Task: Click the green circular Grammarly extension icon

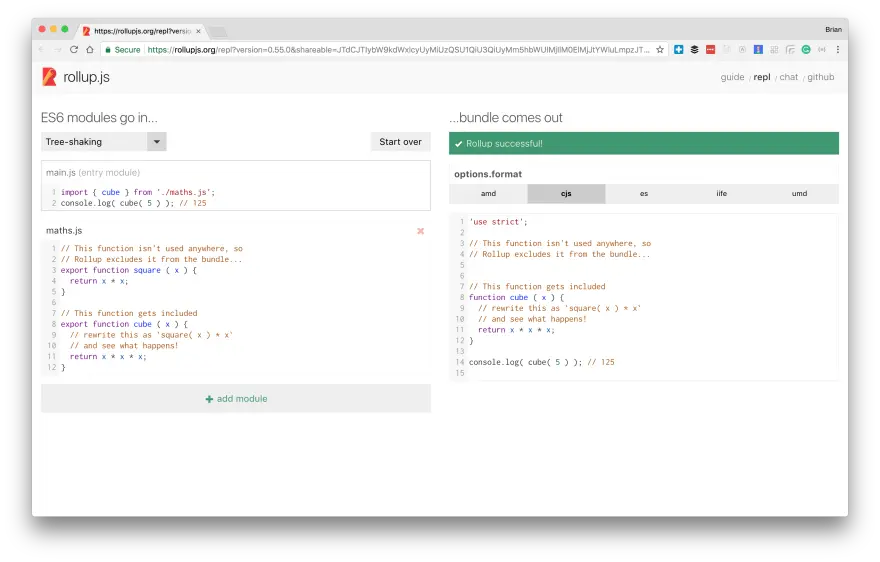Action: click(806, 49)
